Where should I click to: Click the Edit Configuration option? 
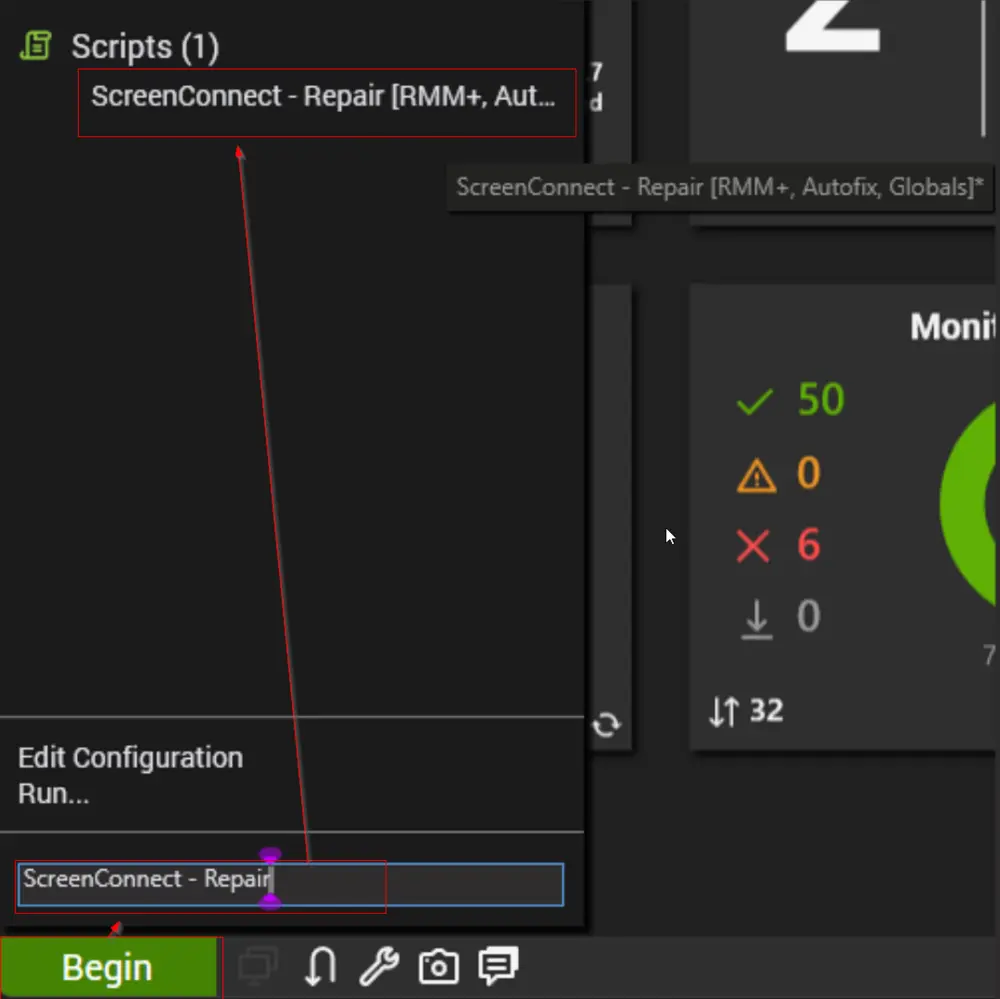[131, 758]
